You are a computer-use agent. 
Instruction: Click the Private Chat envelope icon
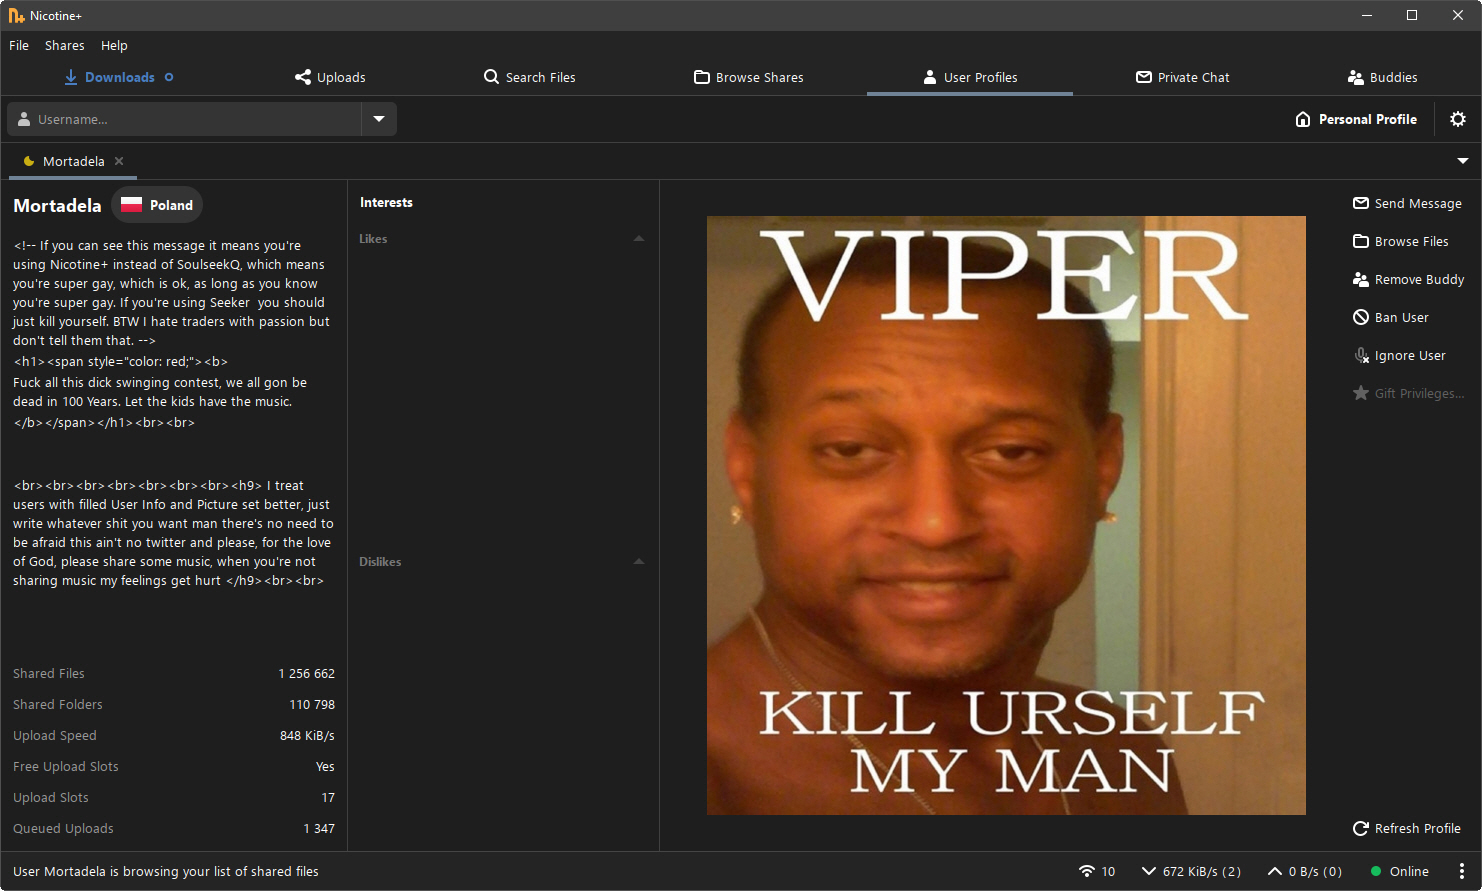point(1144,77)
